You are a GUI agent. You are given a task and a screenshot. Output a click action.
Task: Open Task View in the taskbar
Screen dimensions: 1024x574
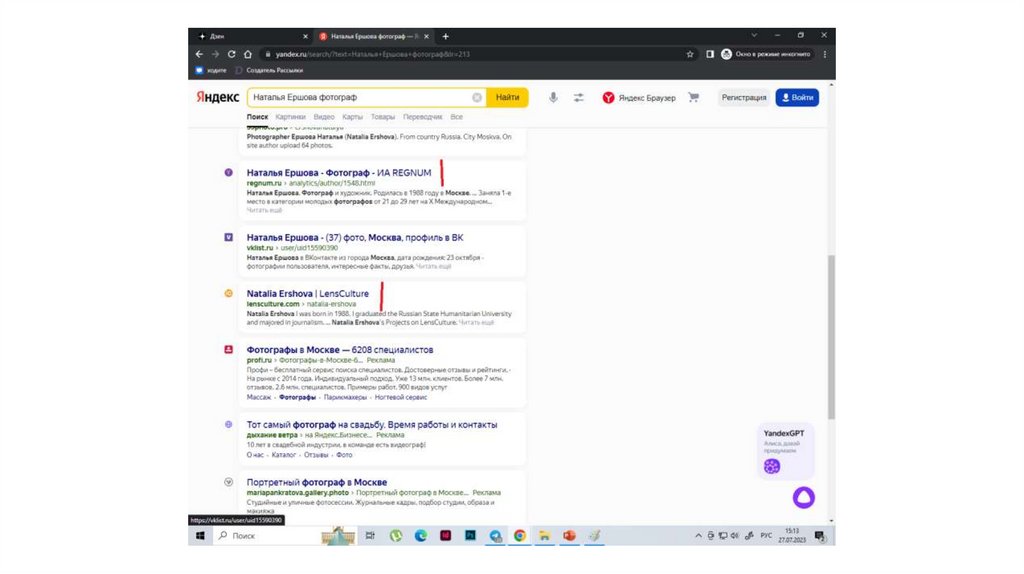tap(370, 535)
